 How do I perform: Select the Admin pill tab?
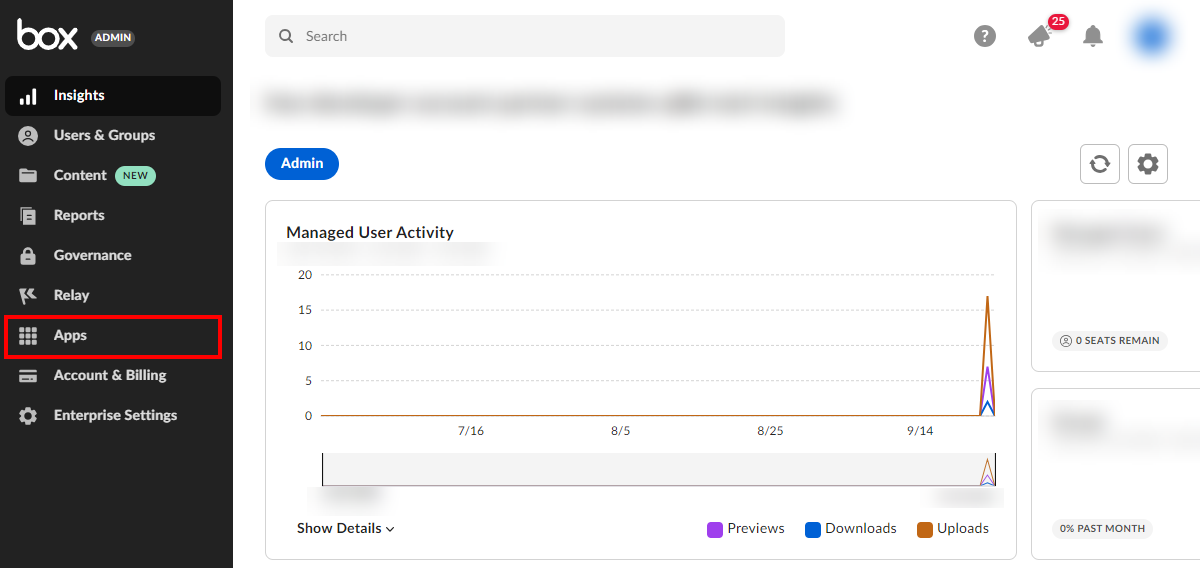pyautogui.click(x=302, y=164)
